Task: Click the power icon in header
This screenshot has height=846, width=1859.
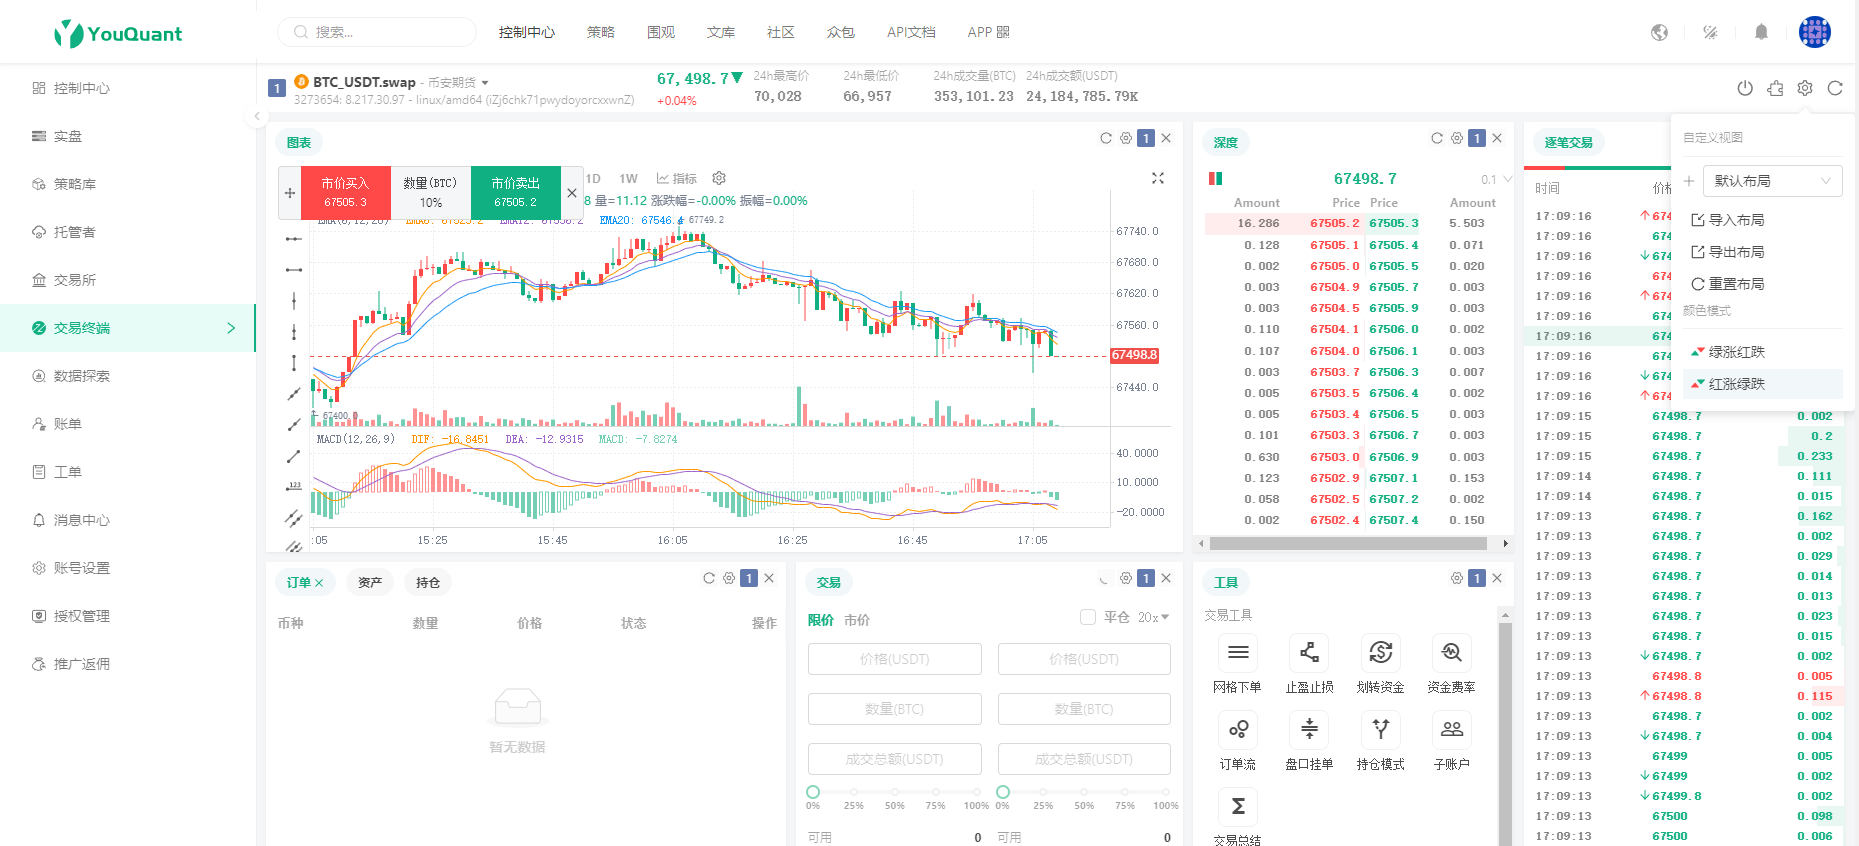Action: tap(1745, 88)
